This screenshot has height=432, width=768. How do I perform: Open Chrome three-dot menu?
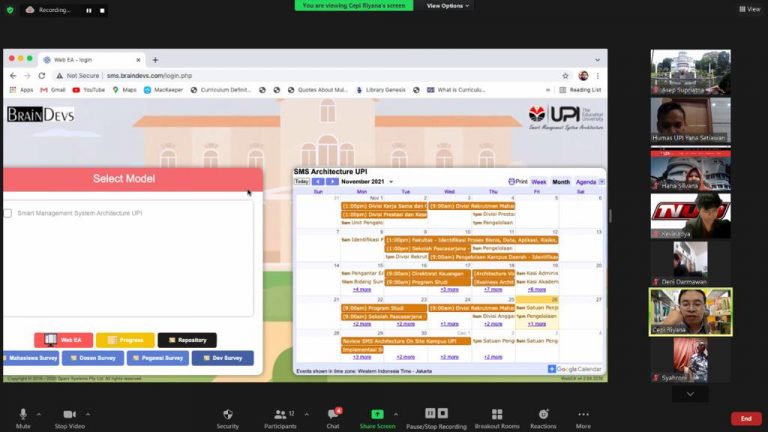click(x=598, y=75)
